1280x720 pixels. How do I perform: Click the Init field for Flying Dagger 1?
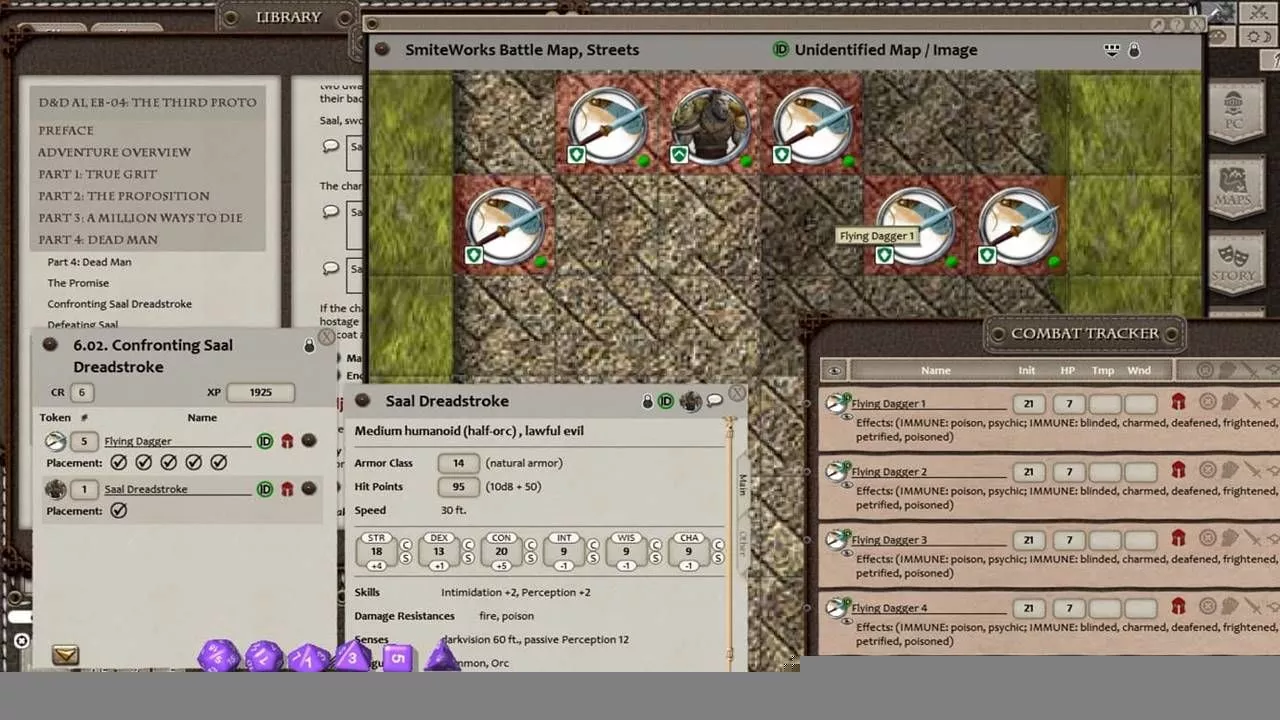click(1028, 404)
